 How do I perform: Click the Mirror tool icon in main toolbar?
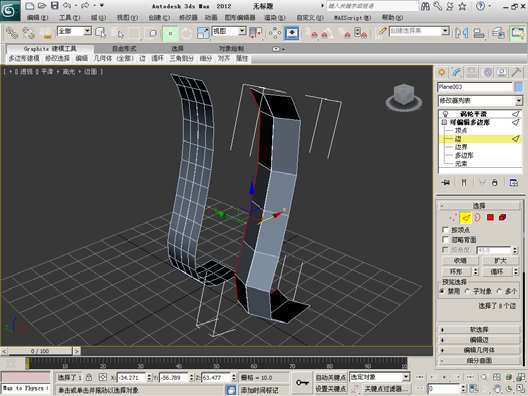coord(461,33)
